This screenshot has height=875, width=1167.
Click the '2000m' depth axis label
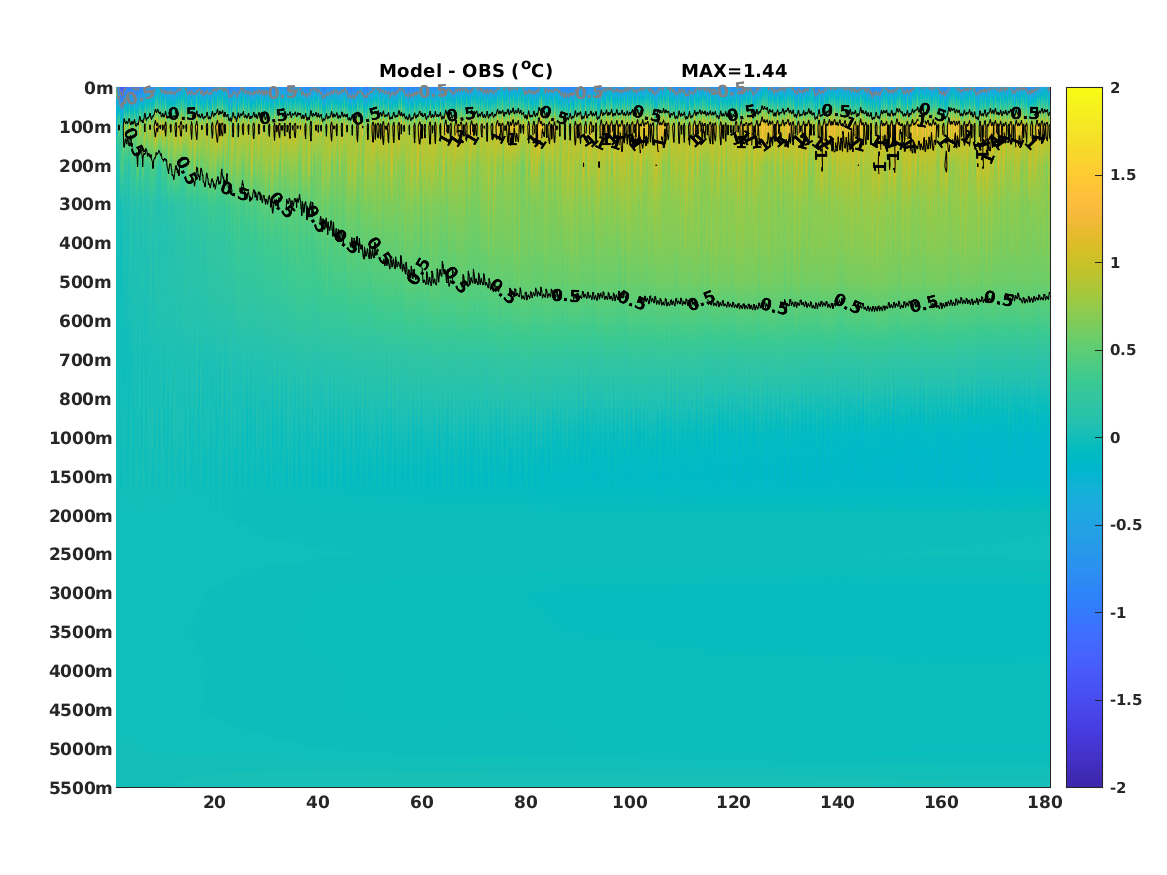pos(81,516)
